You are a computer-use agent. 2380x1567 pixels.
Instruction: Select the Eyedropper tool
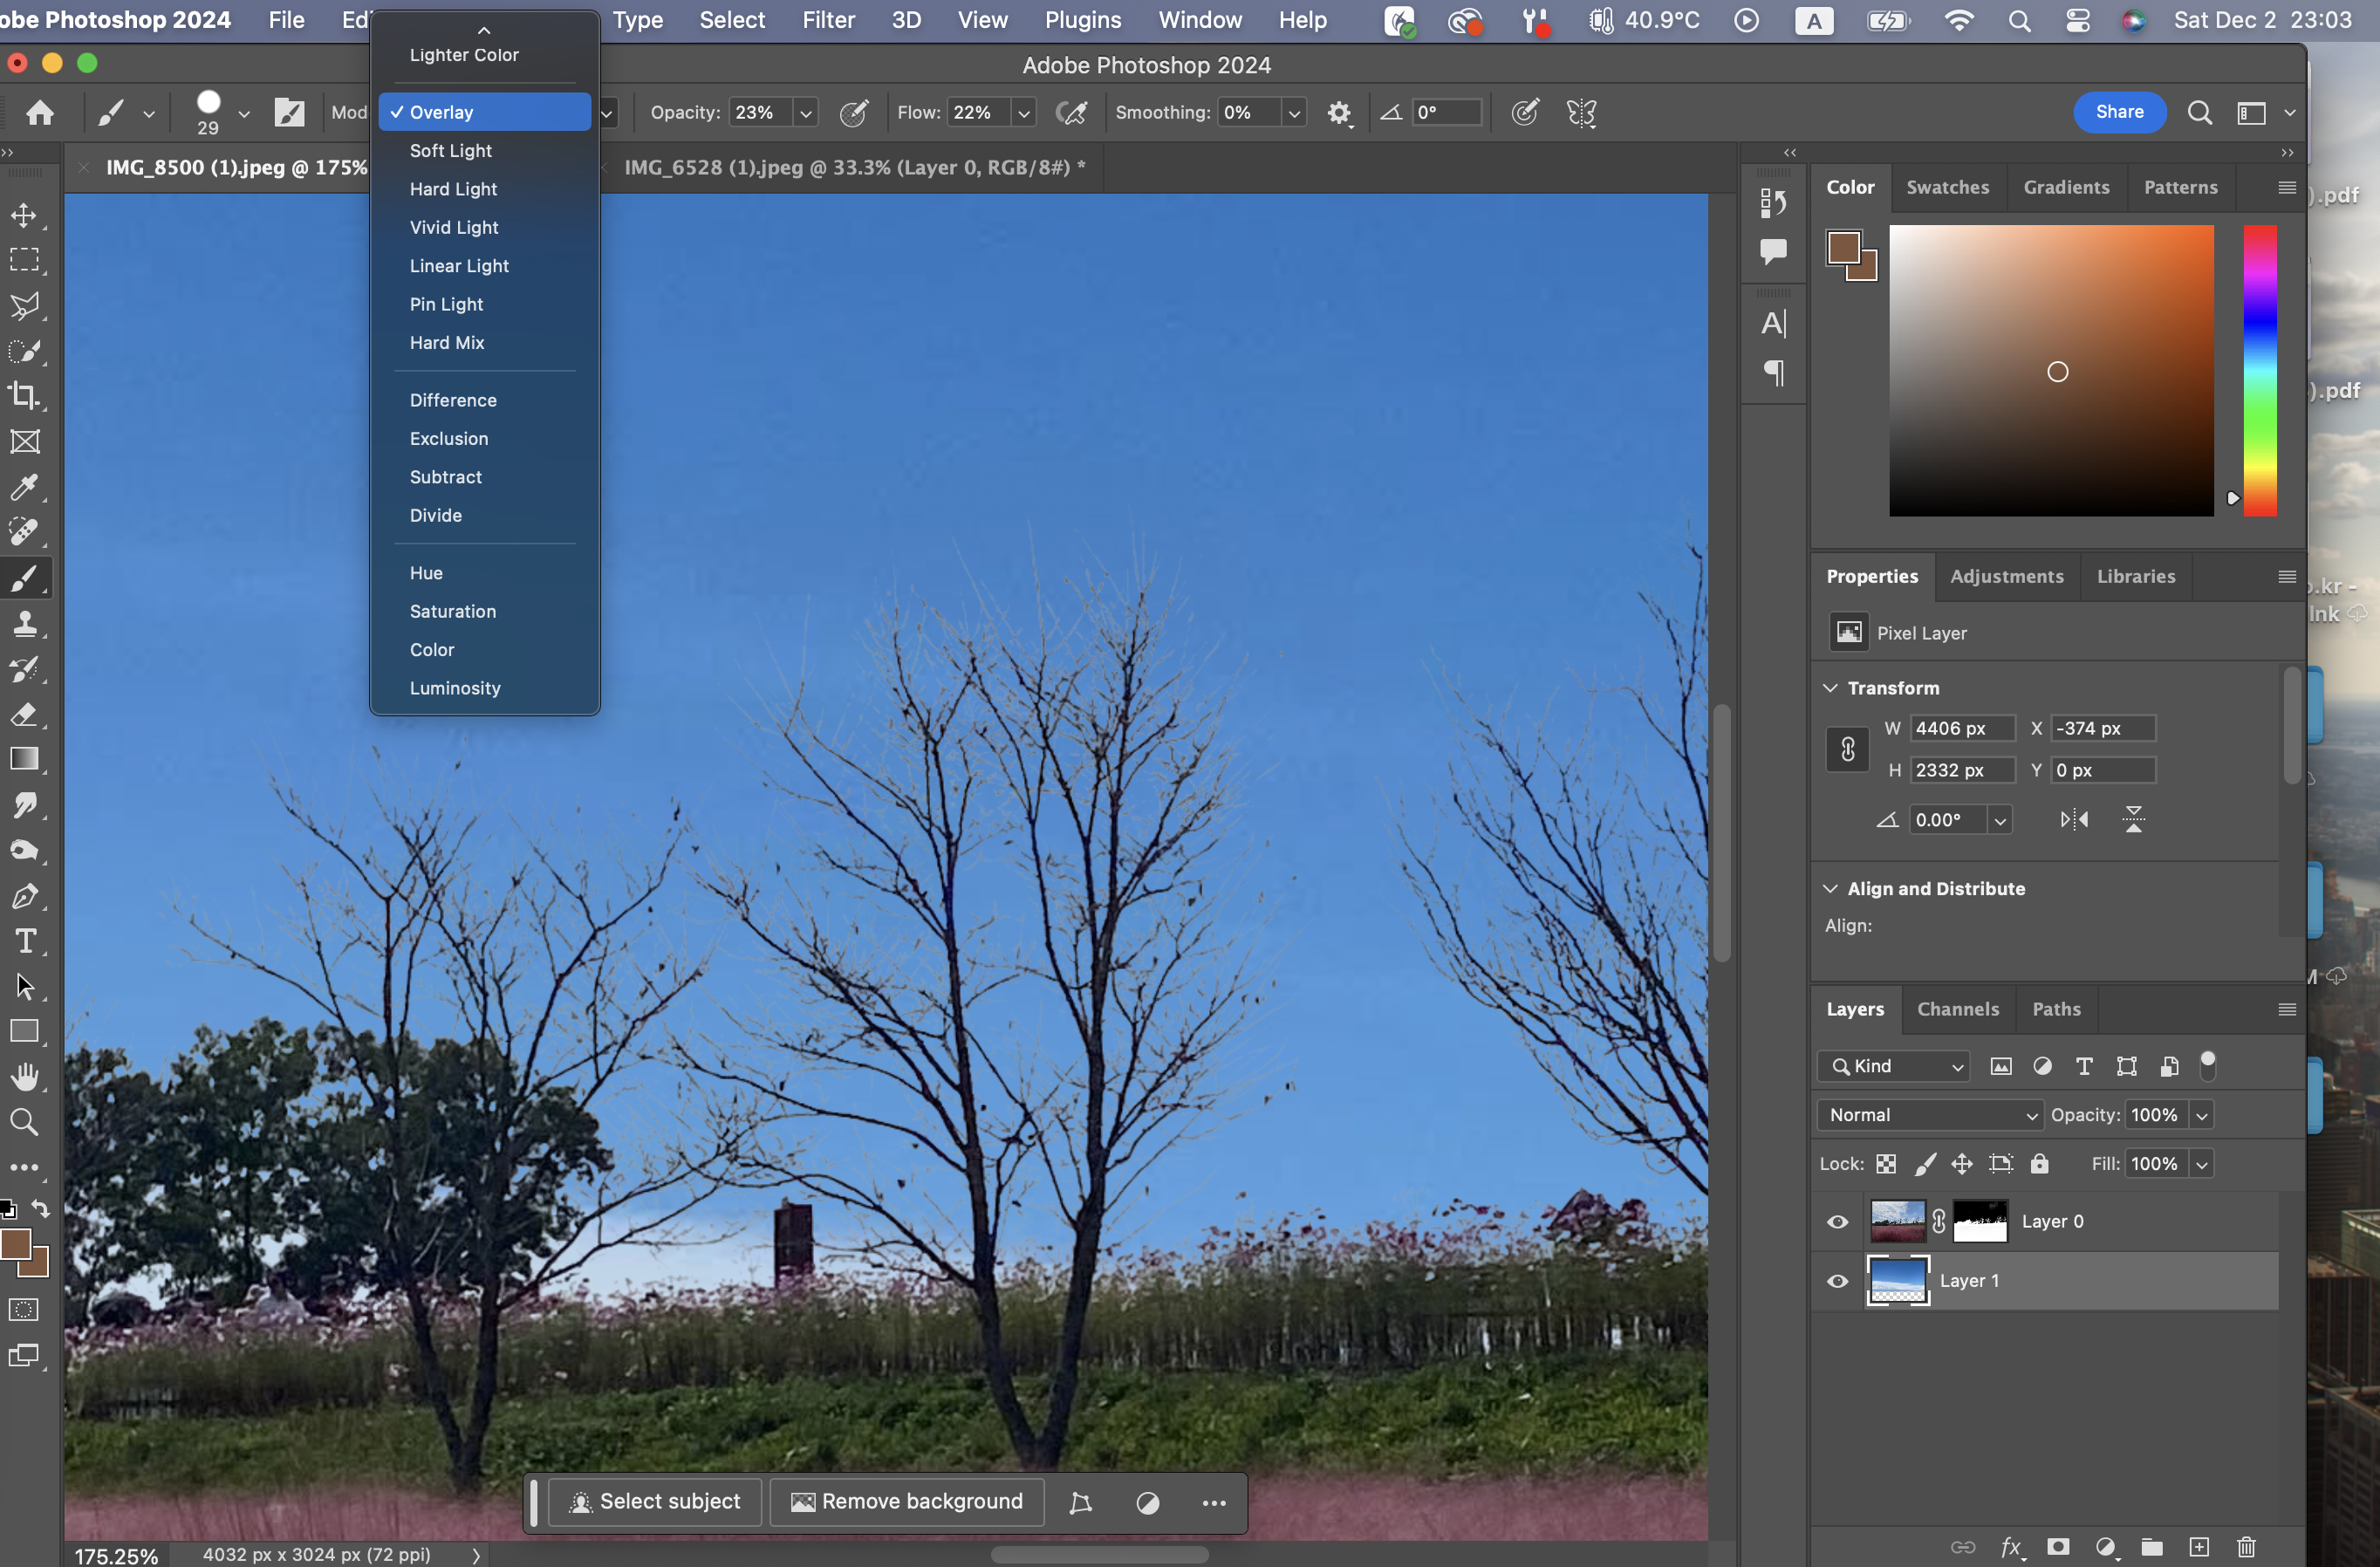(x=24, y=487)
